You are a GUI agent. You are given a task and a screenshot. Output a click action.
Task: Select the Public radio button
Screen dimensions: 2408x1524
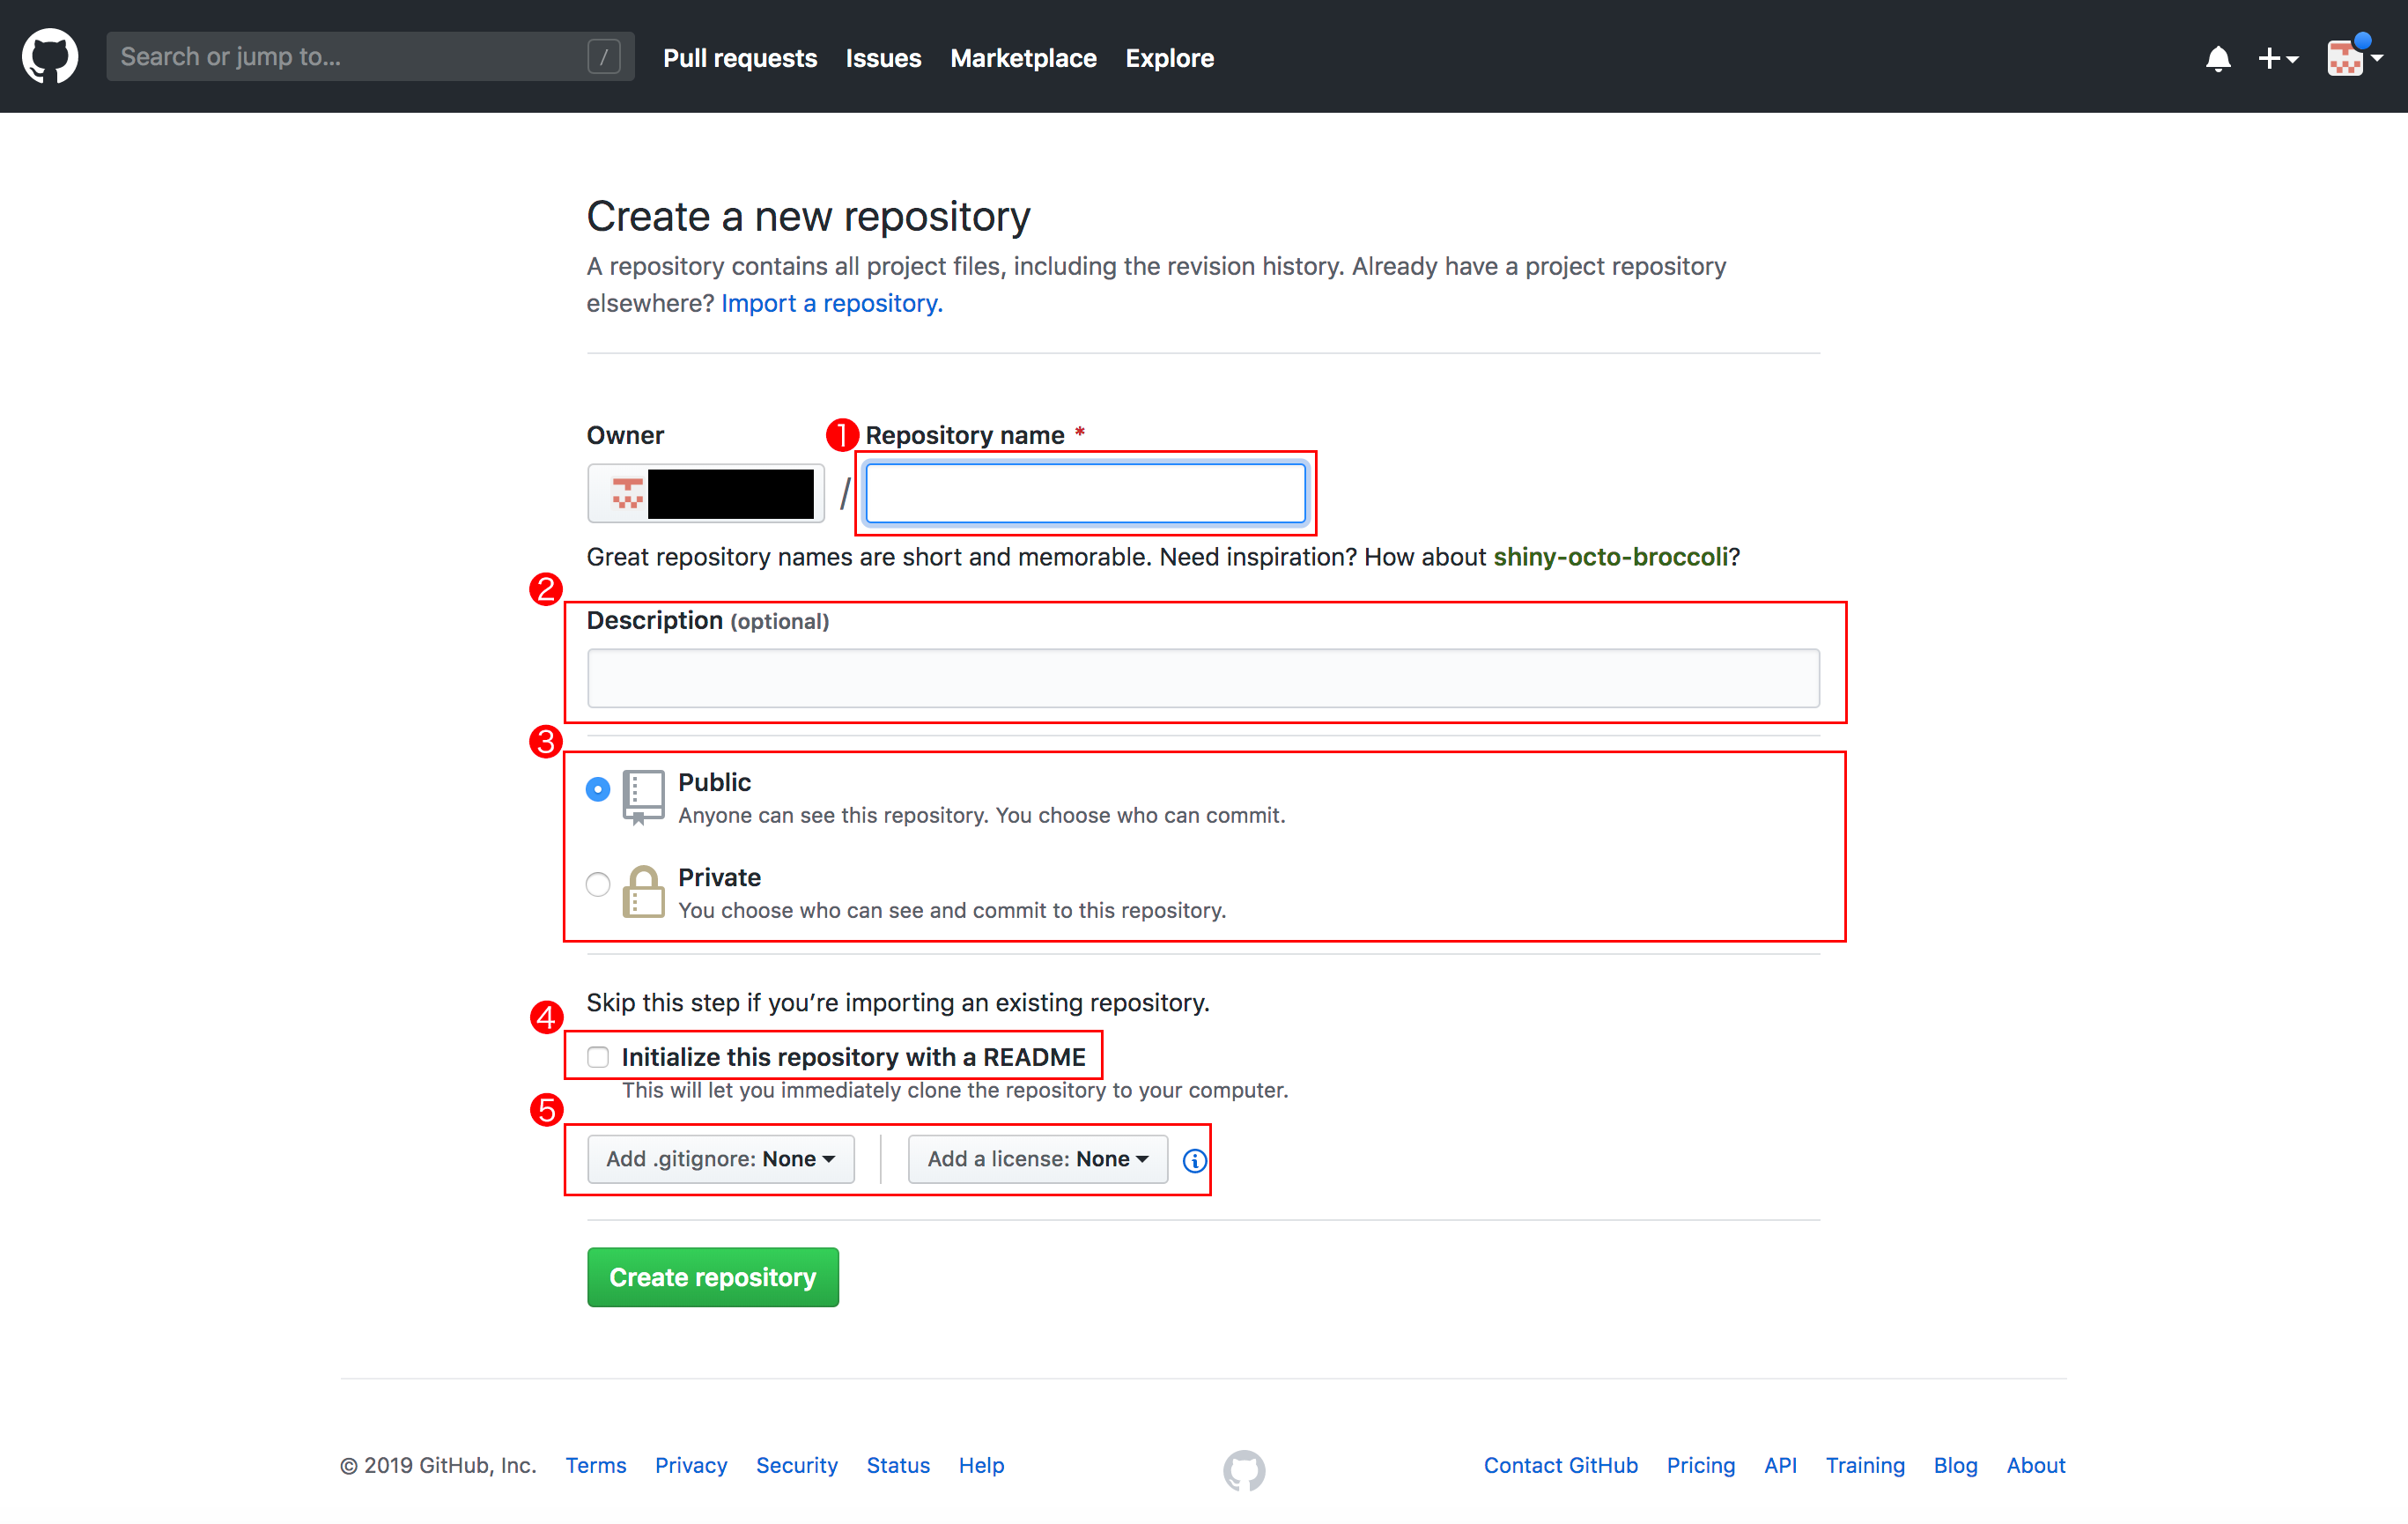pyautogui.click(x=598, y=789)
